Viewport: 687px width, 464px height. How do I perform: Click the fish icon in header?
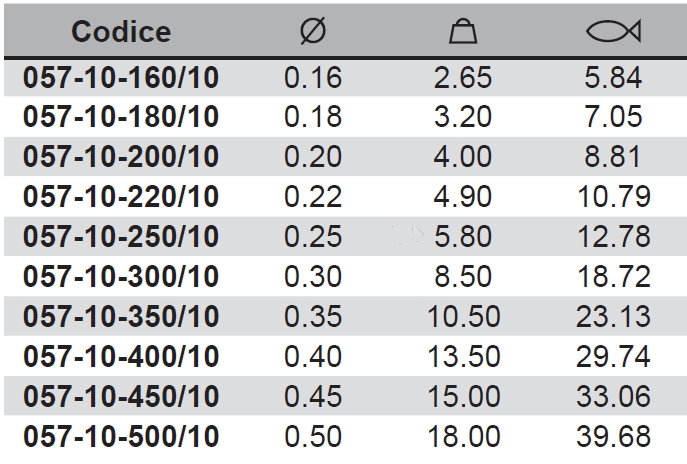point(613,32)
